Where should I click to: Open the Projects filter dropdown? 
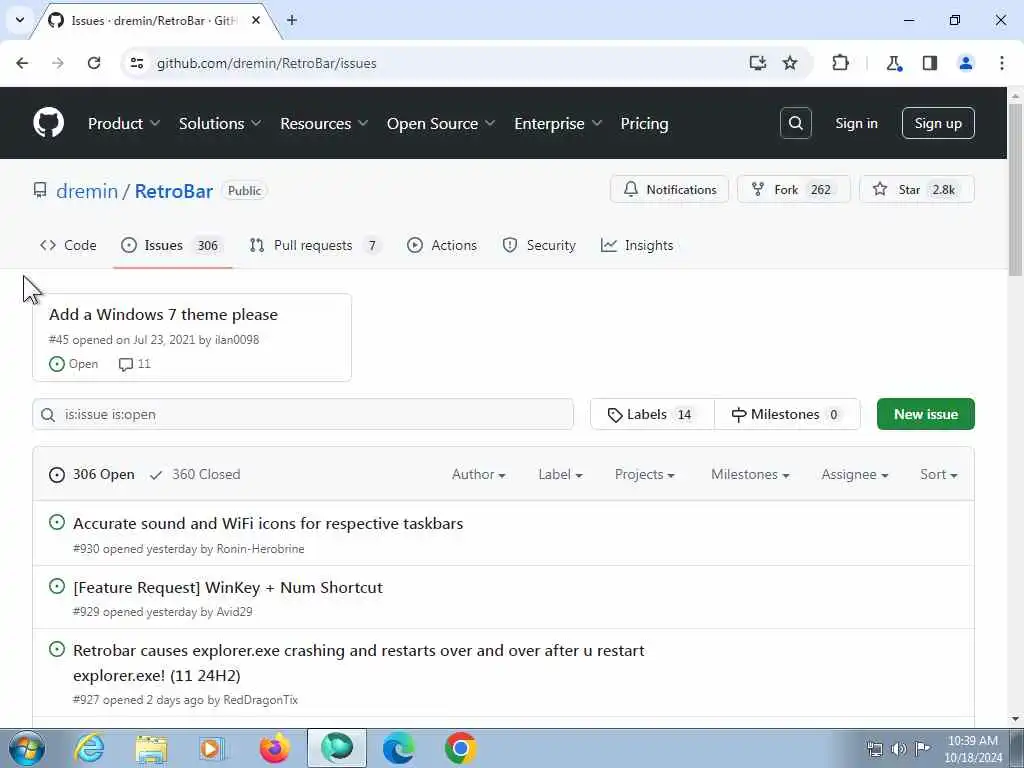coord(644,474)
